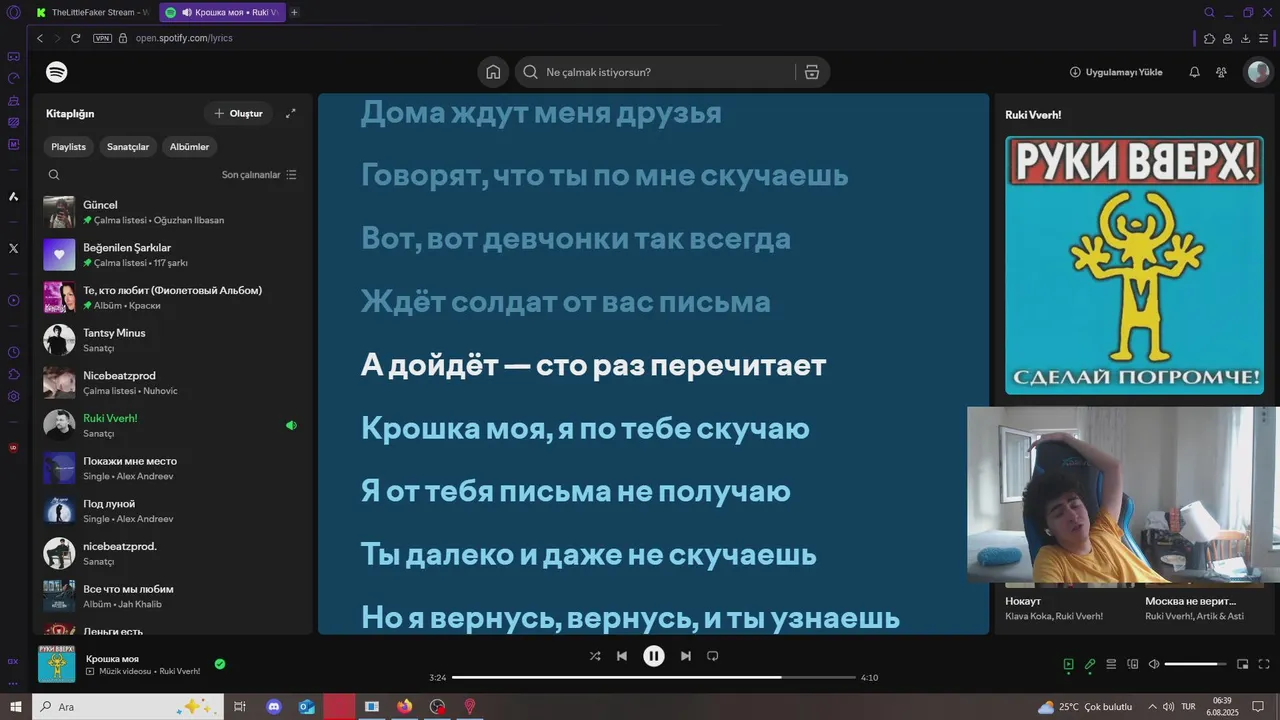
Task: Filter library by Albümler
Action: pyautogui.click(x=189, y=147)
